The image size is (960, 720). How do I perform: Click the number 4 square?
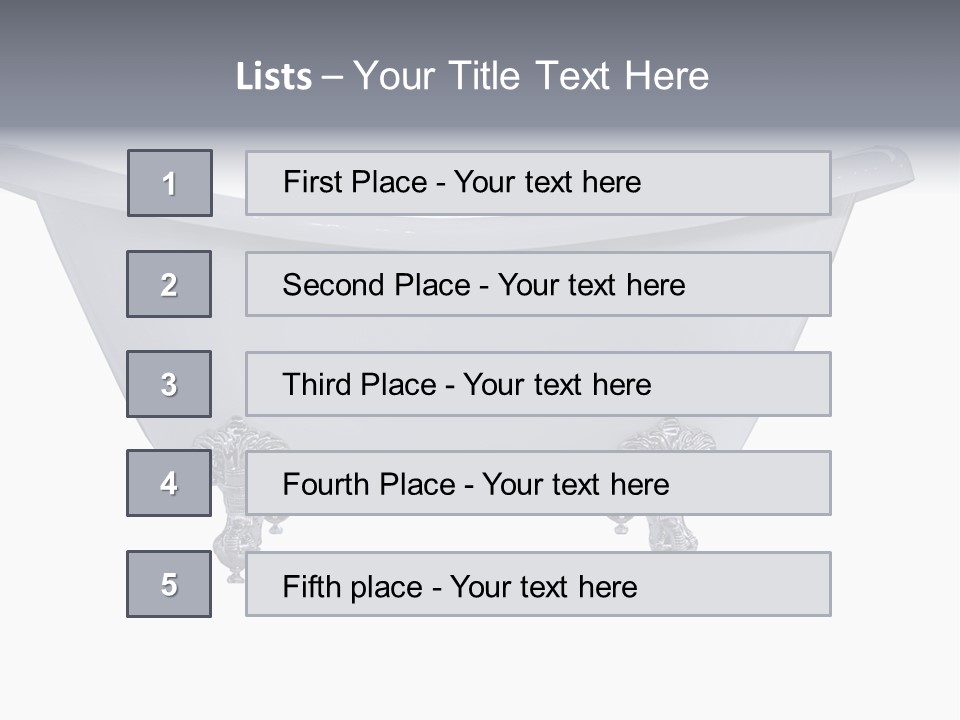[169, 483]
